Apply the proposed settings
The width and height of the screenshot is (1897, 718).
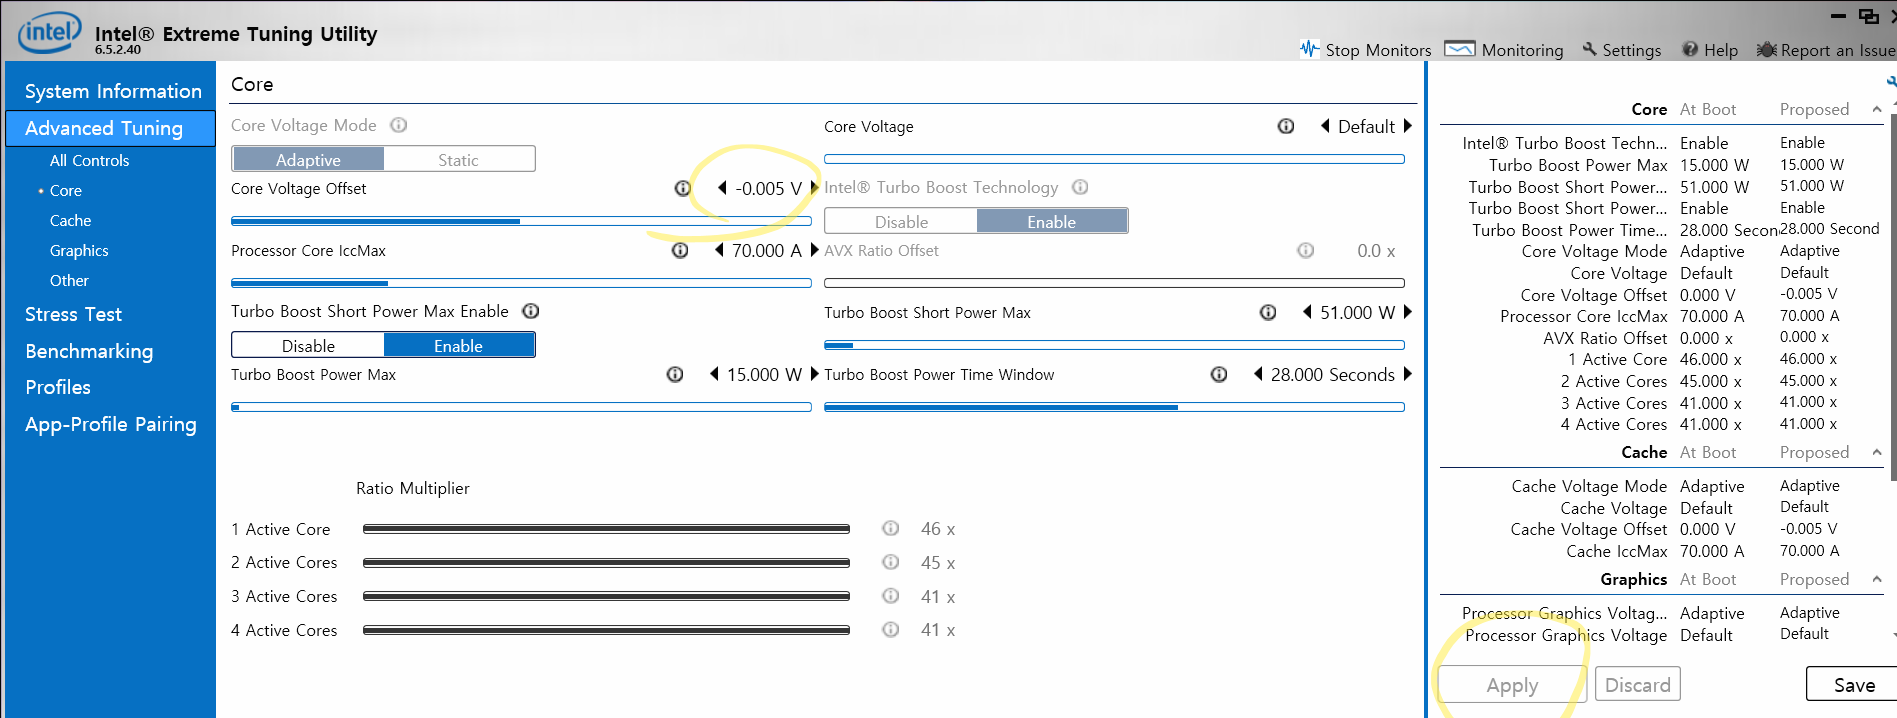coord(1512,685)
